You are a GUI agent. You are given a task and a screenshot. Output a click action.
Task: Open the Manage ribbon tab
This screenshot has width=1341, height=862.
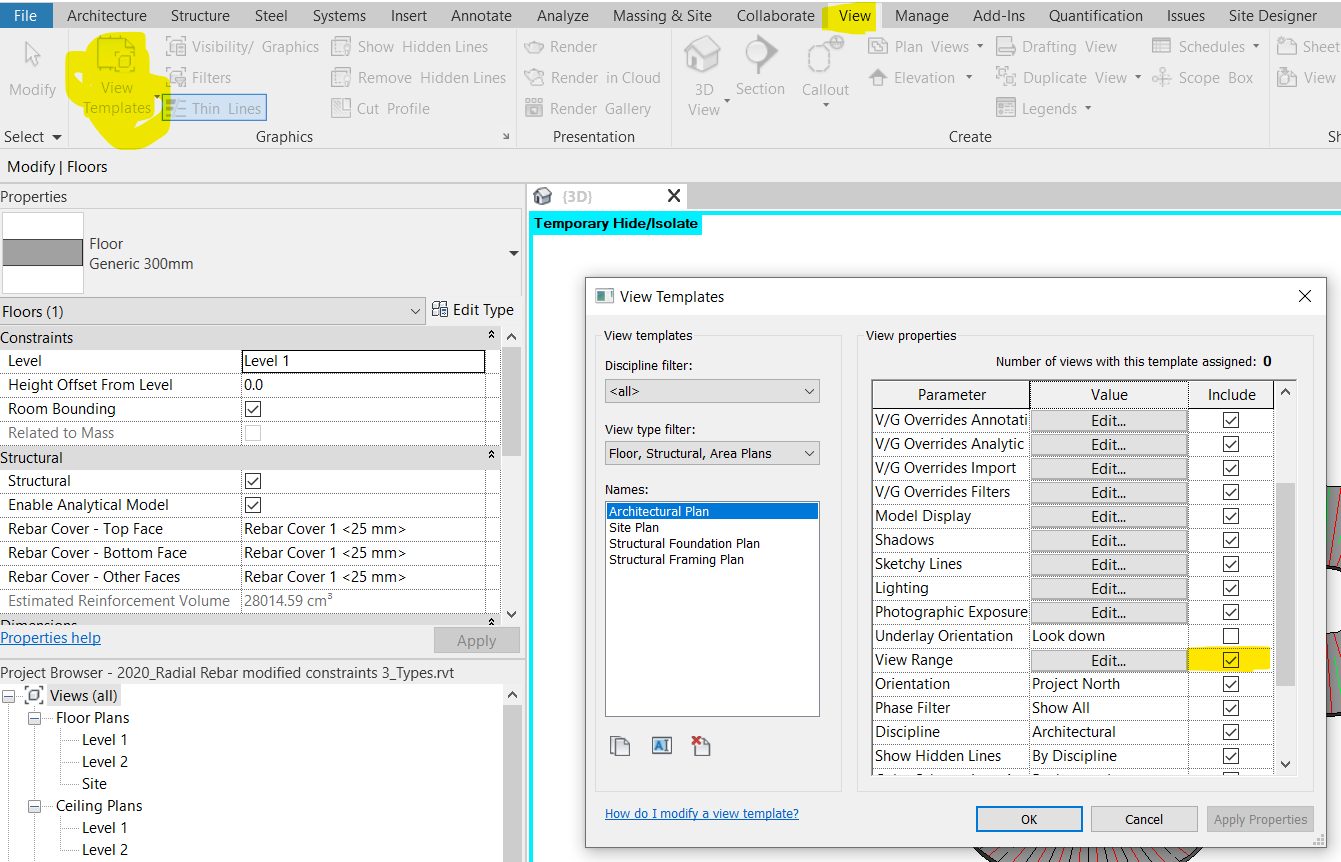[x=921, y=15]
